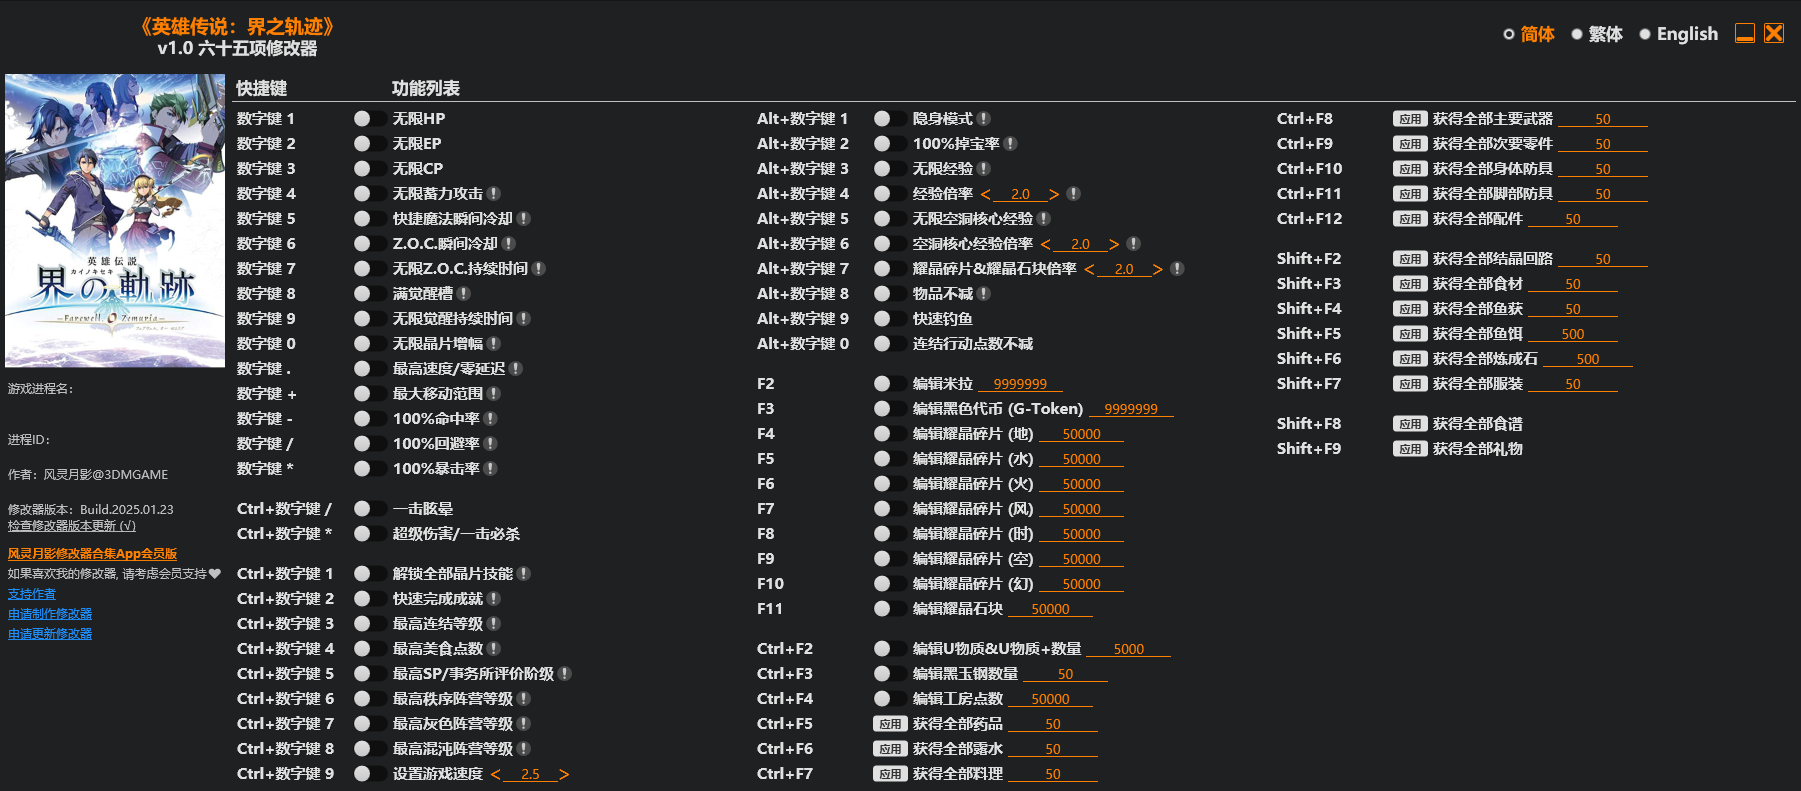Switch language to English
This screenshot has height=791, width=1801.
point(1678,34)
